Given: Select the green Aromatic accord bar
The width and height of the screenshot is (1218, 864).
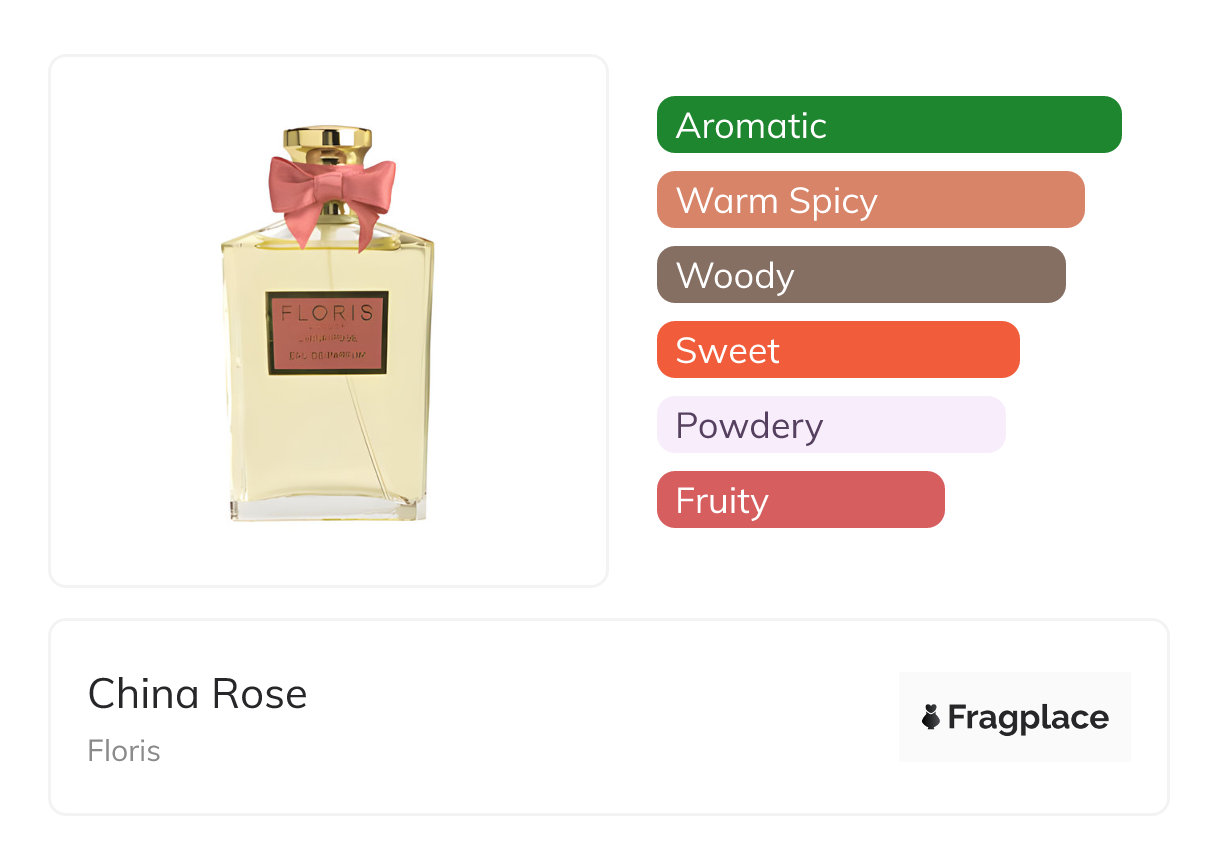Looking at the screenshot, I should point(888,125).
